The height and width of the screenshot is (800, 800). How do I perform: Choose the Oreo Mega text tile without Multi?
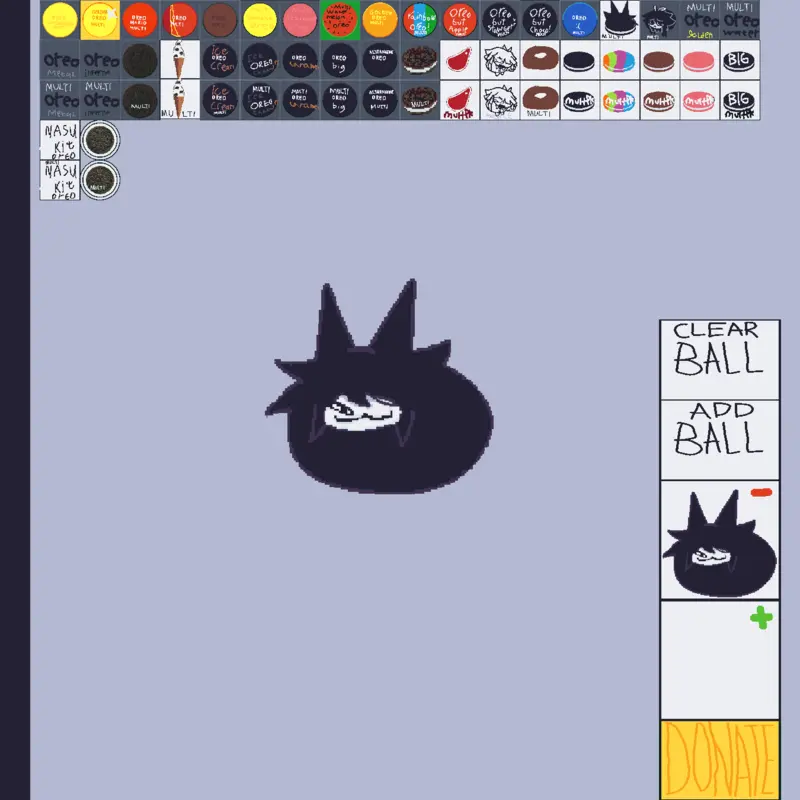(x=60, y=60)
